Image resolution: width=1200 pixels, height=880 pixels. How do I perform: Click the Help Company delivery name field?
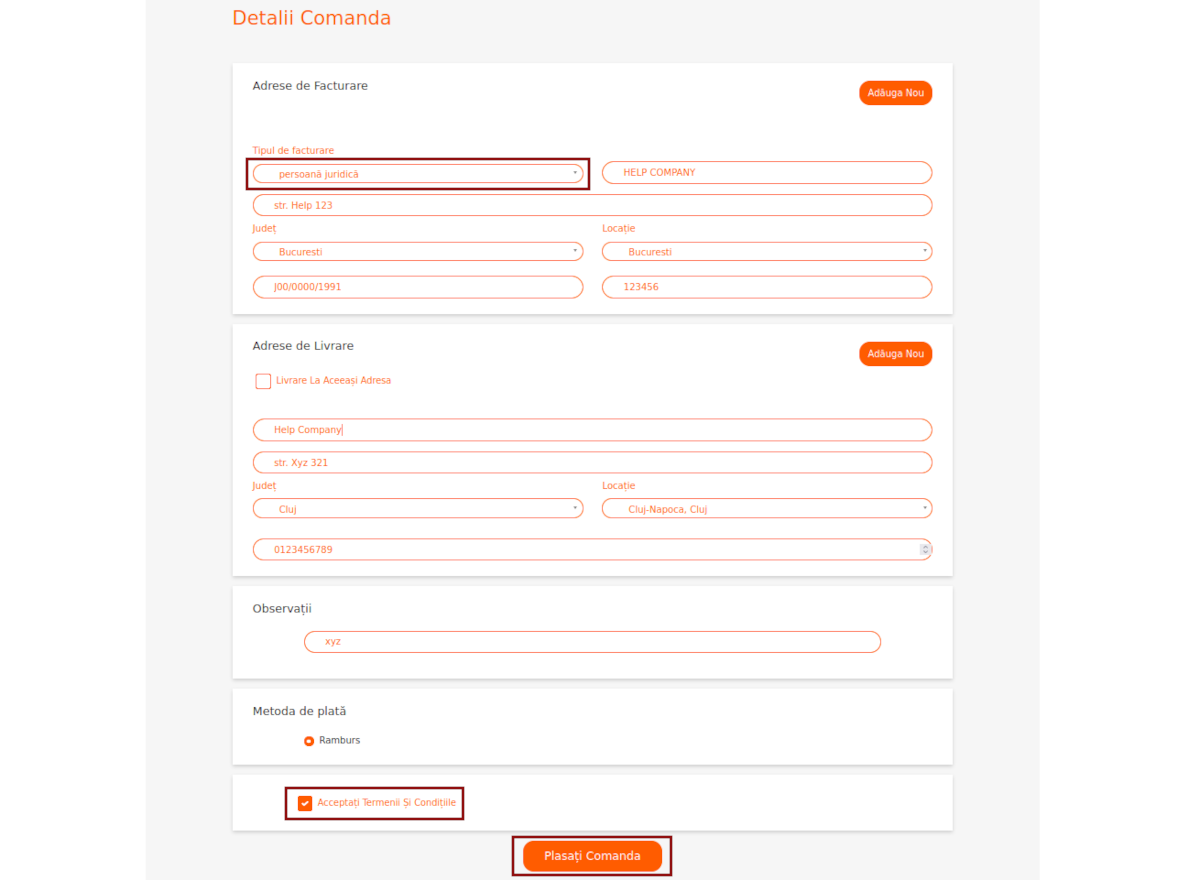coord(592,430)
